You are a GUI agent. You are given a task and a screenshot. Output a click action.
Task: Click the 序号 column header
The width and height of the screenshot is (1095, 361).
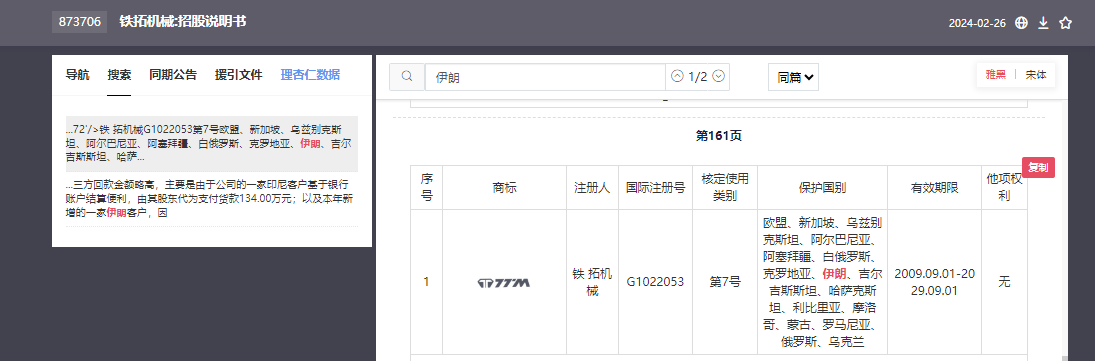(x=427, y=187)
